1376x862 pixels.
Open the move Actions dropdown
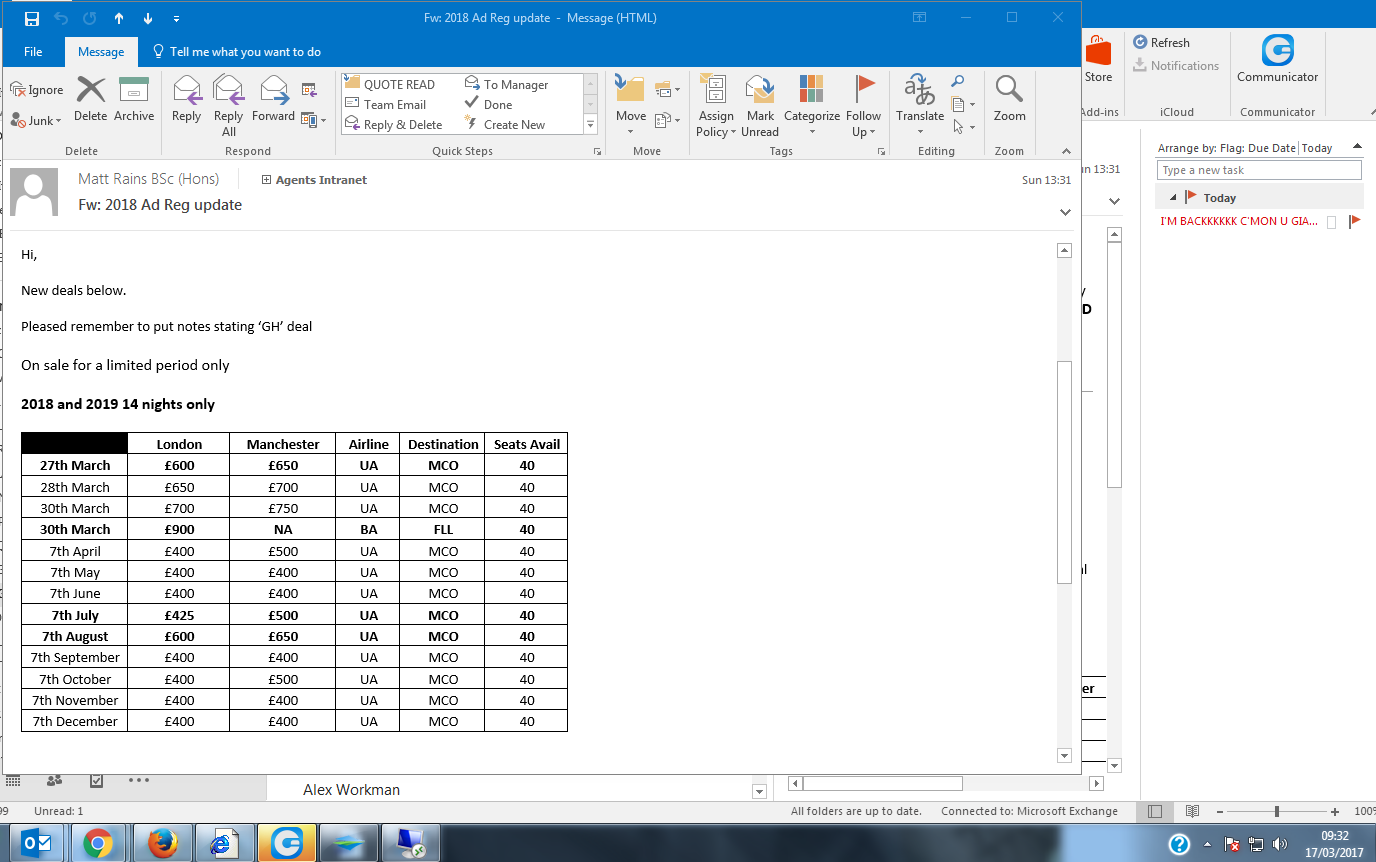667,121
